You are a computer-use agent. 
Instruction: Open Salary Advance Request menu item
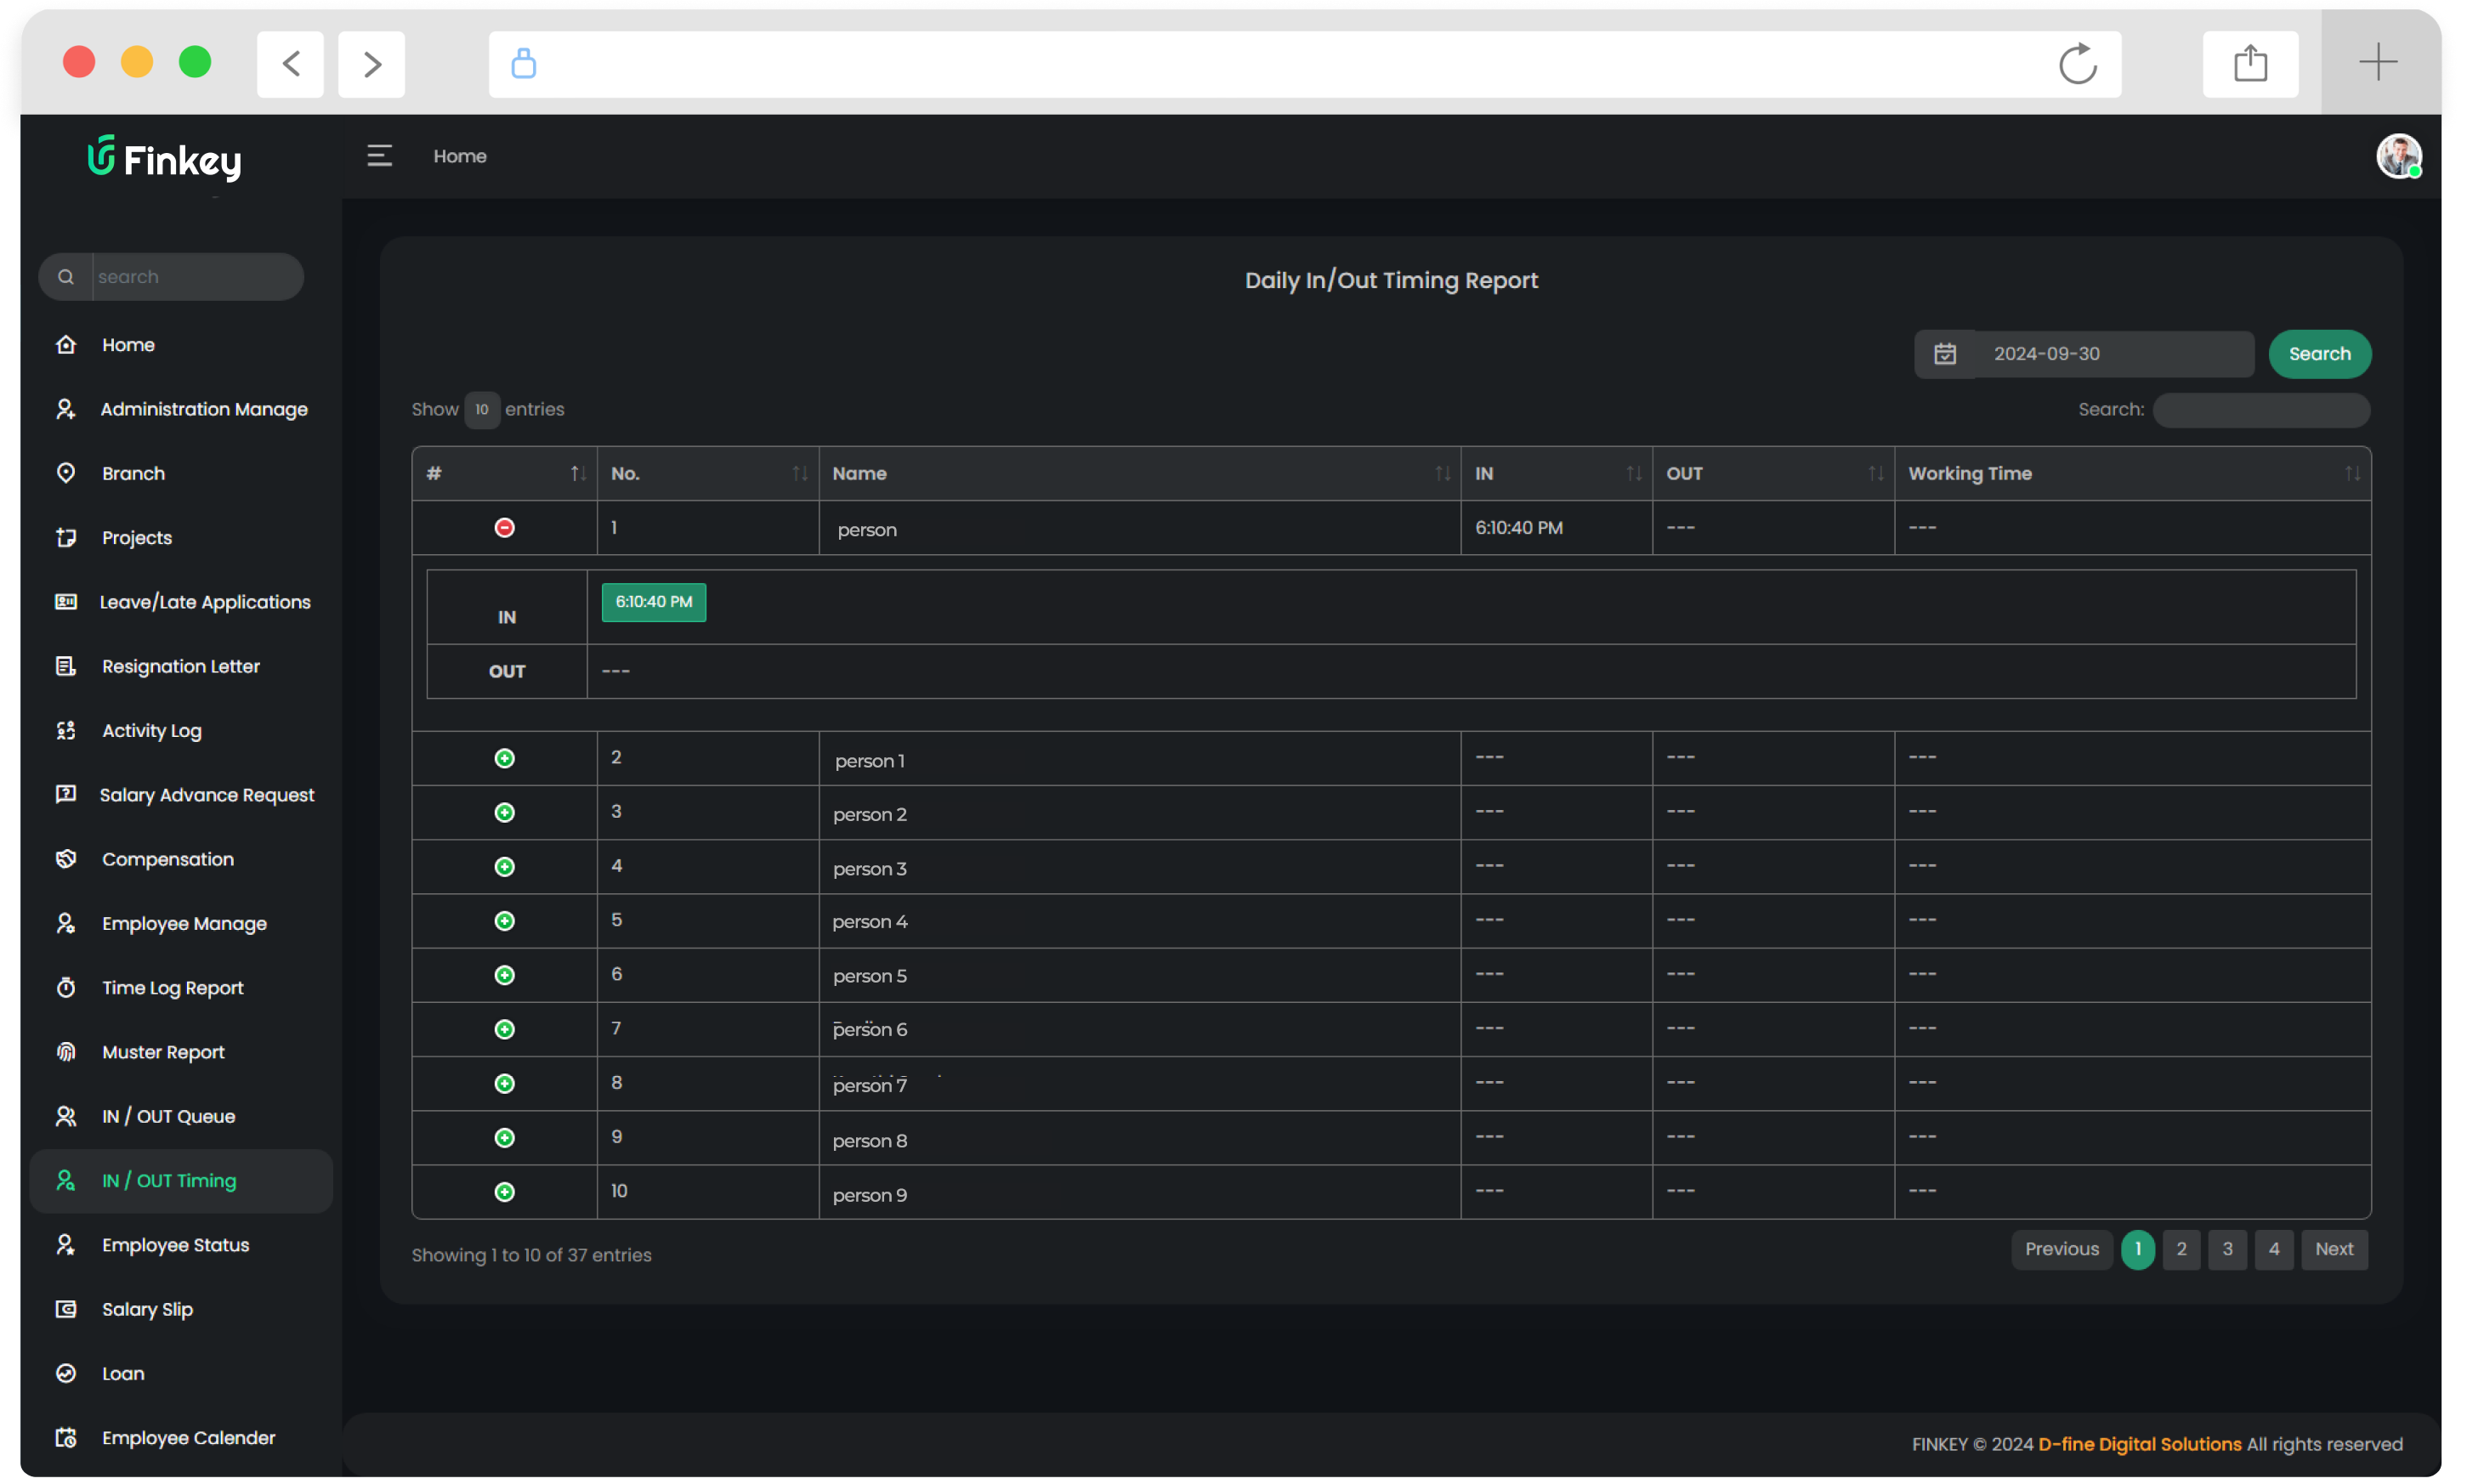coord(207,795)
